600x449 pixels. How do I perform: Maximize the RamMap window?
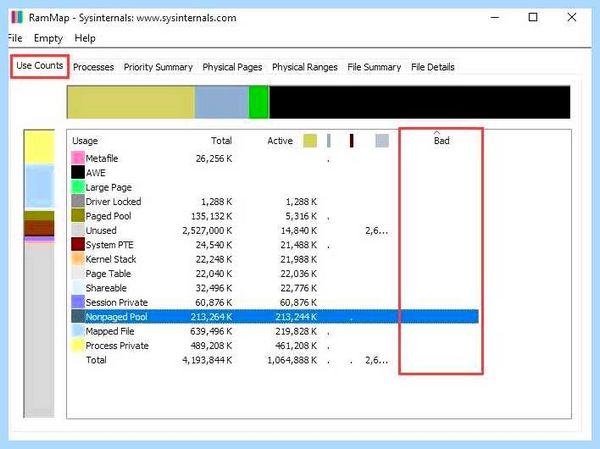[533, 17]
